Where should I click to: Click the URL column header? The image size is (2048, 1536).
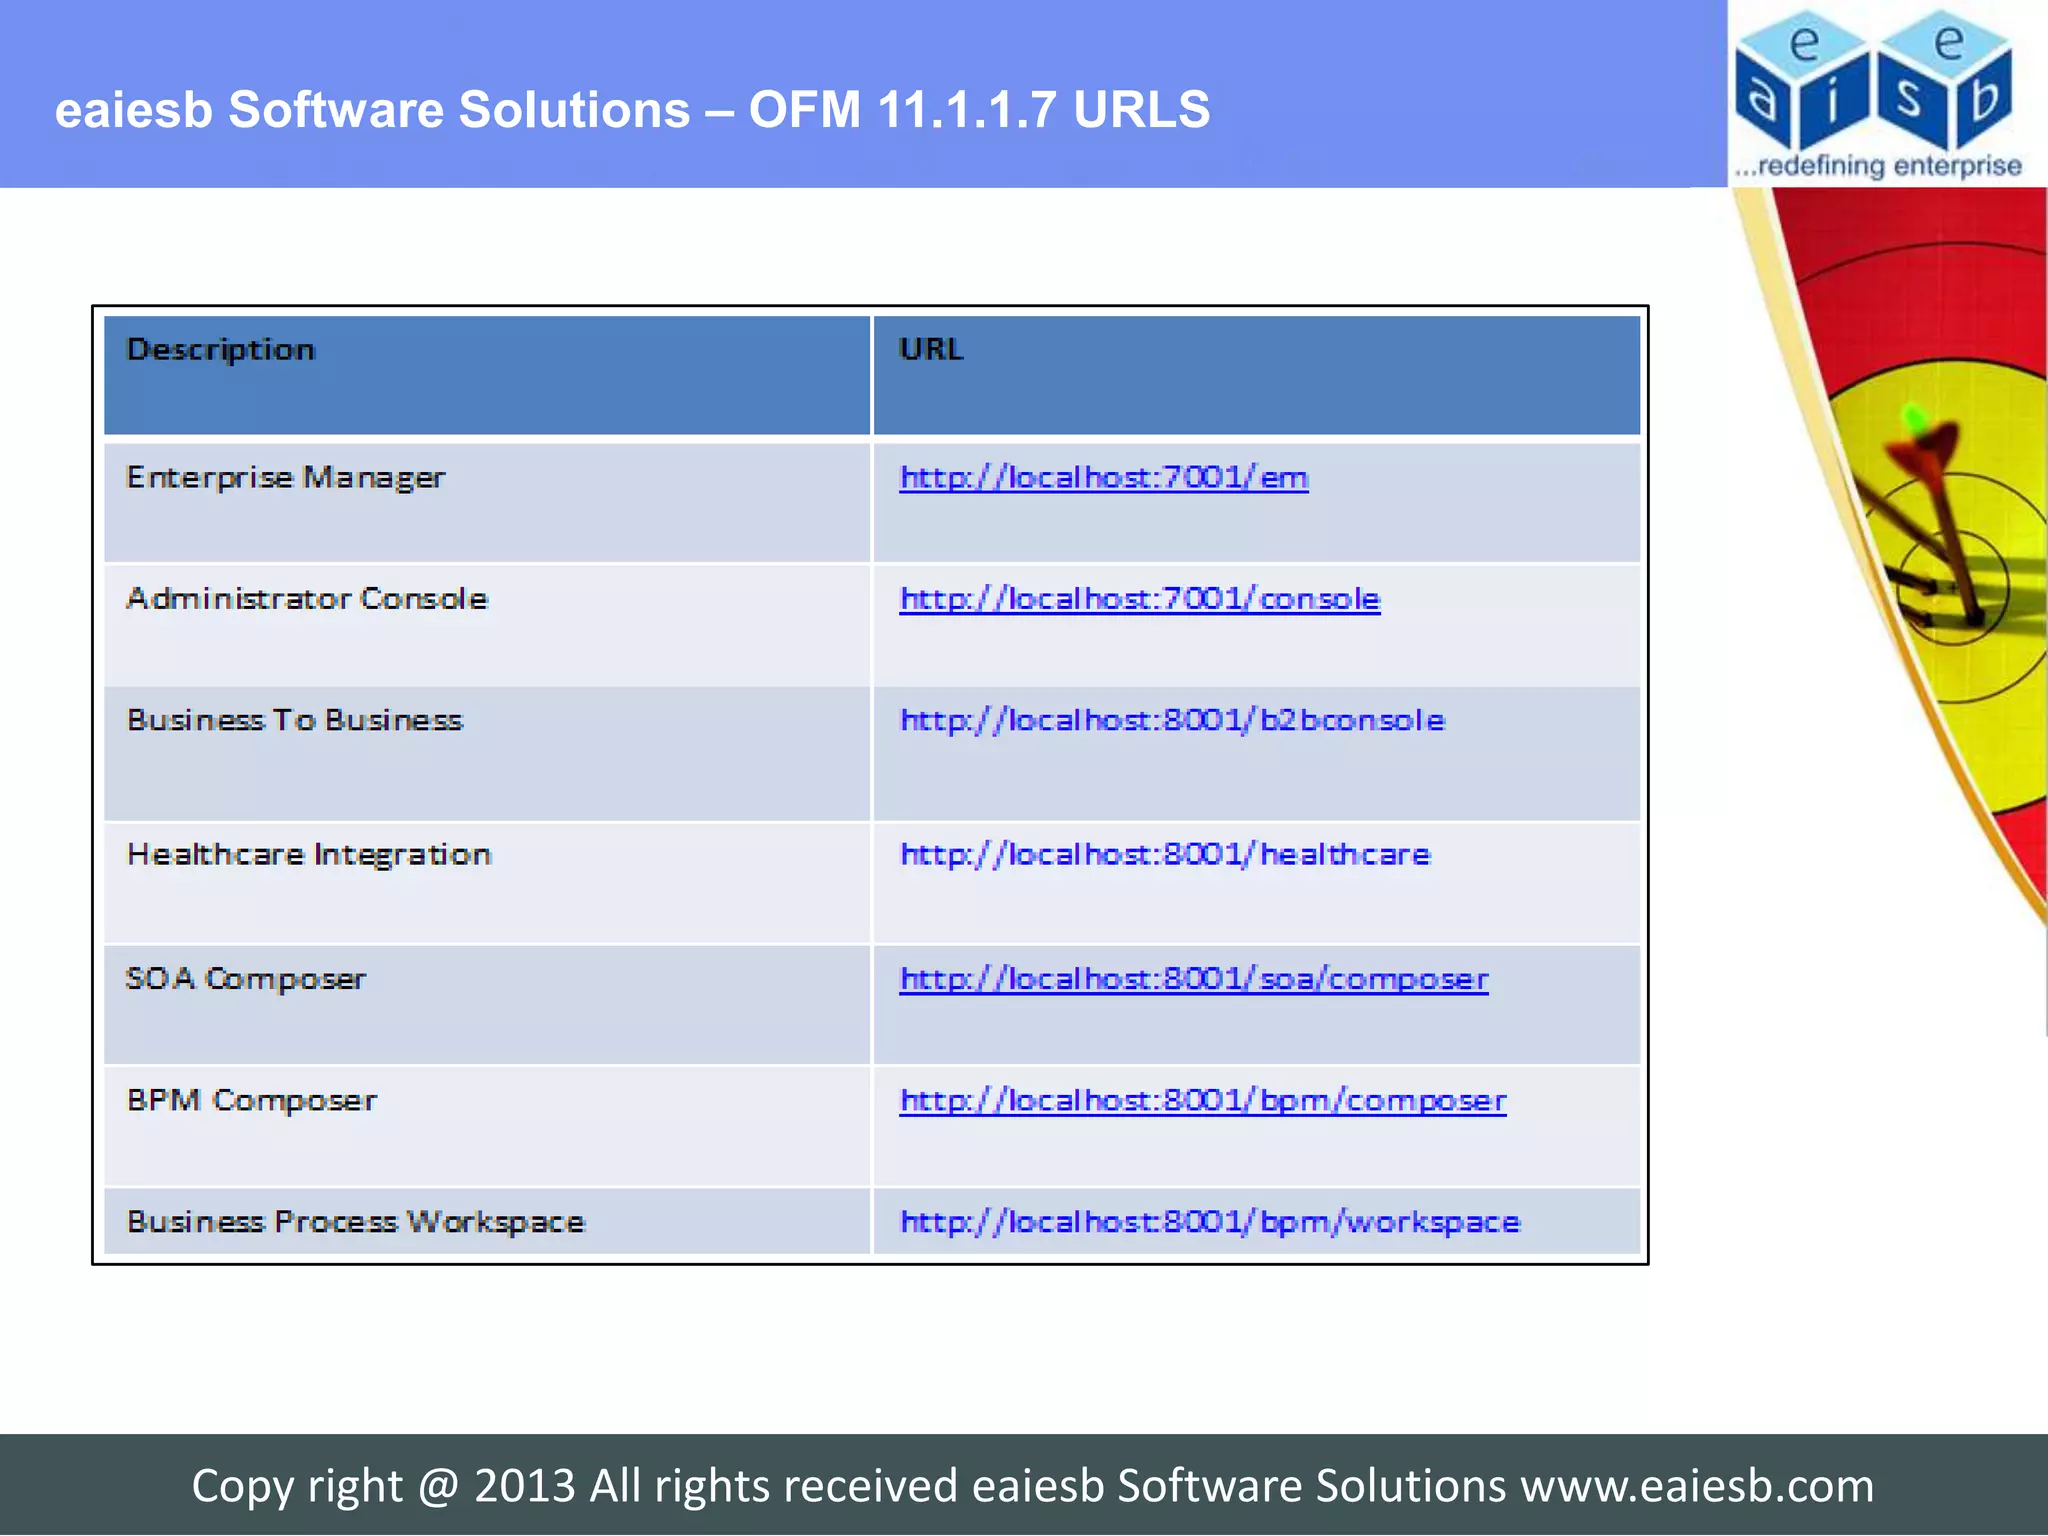pyautogui.click(x=1257, y=376)
